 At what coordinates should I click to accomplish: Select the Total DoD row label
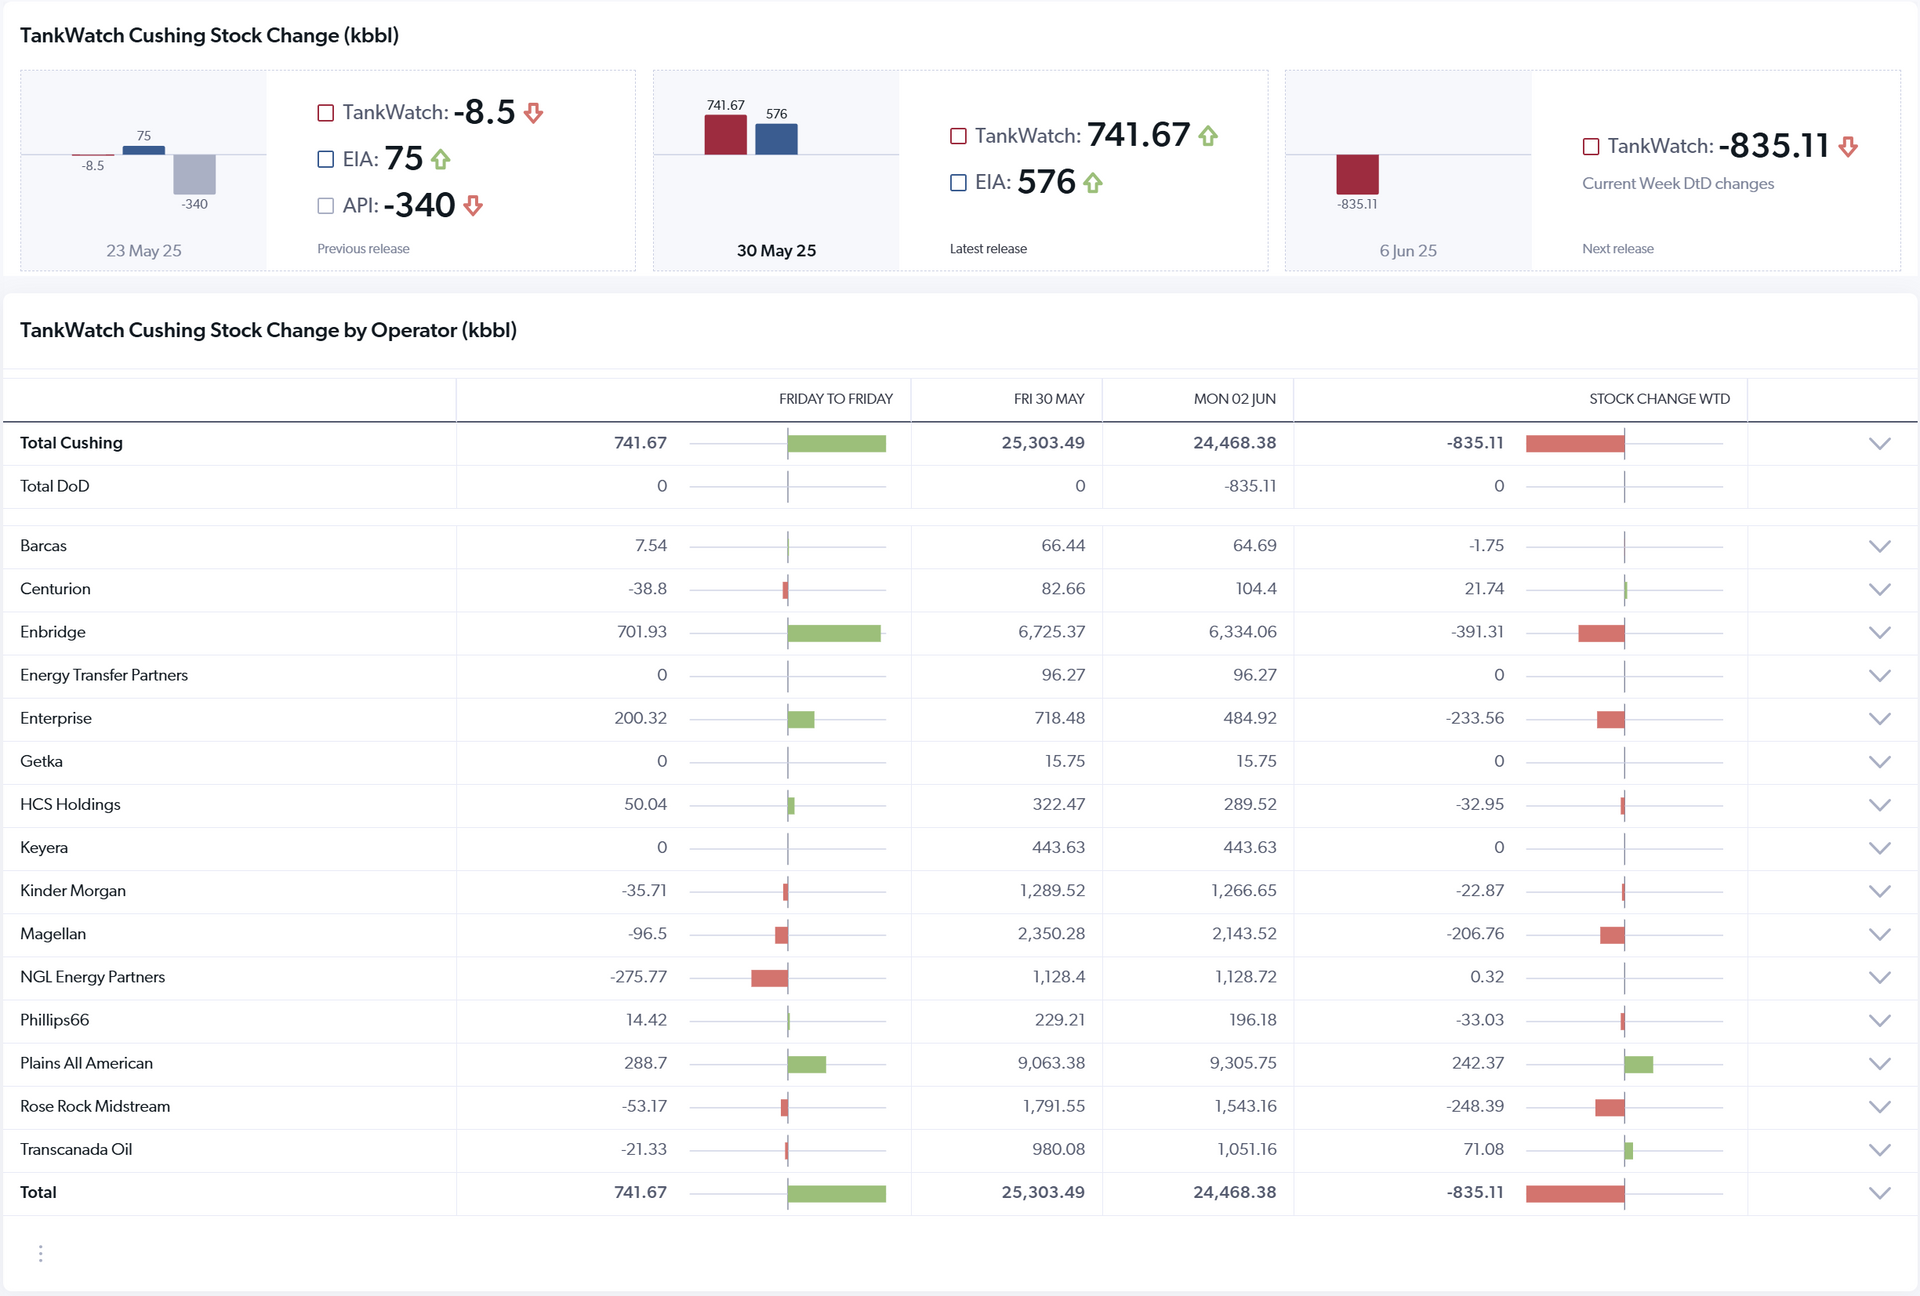(x=55, y=486)
